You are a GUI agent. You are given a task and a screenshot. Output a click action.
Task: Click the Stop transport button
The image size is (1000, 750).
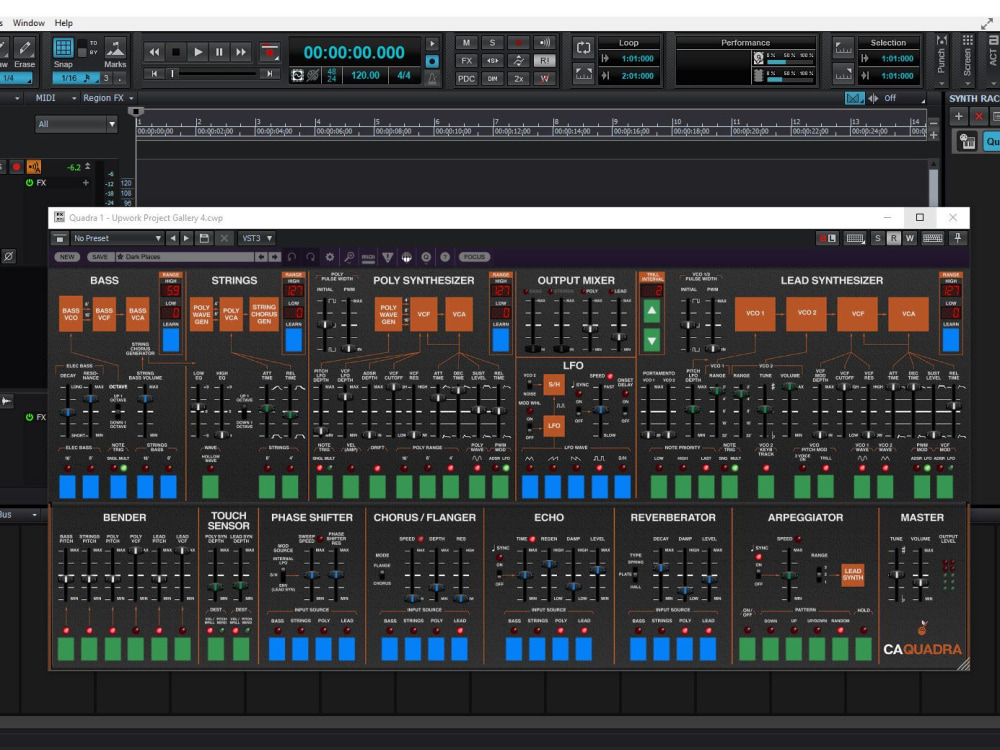(x=176, y=52)
